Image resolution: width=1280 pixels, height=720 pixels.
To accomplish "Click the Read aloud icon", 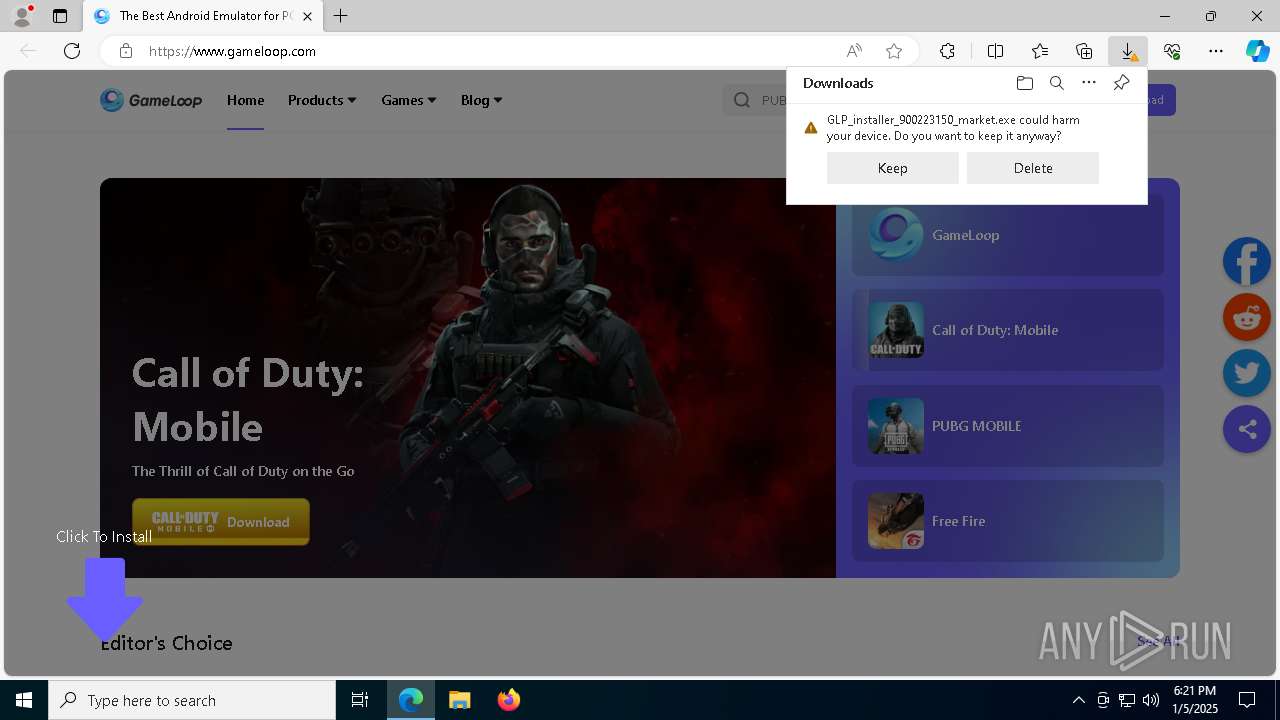I will (854, 51).
